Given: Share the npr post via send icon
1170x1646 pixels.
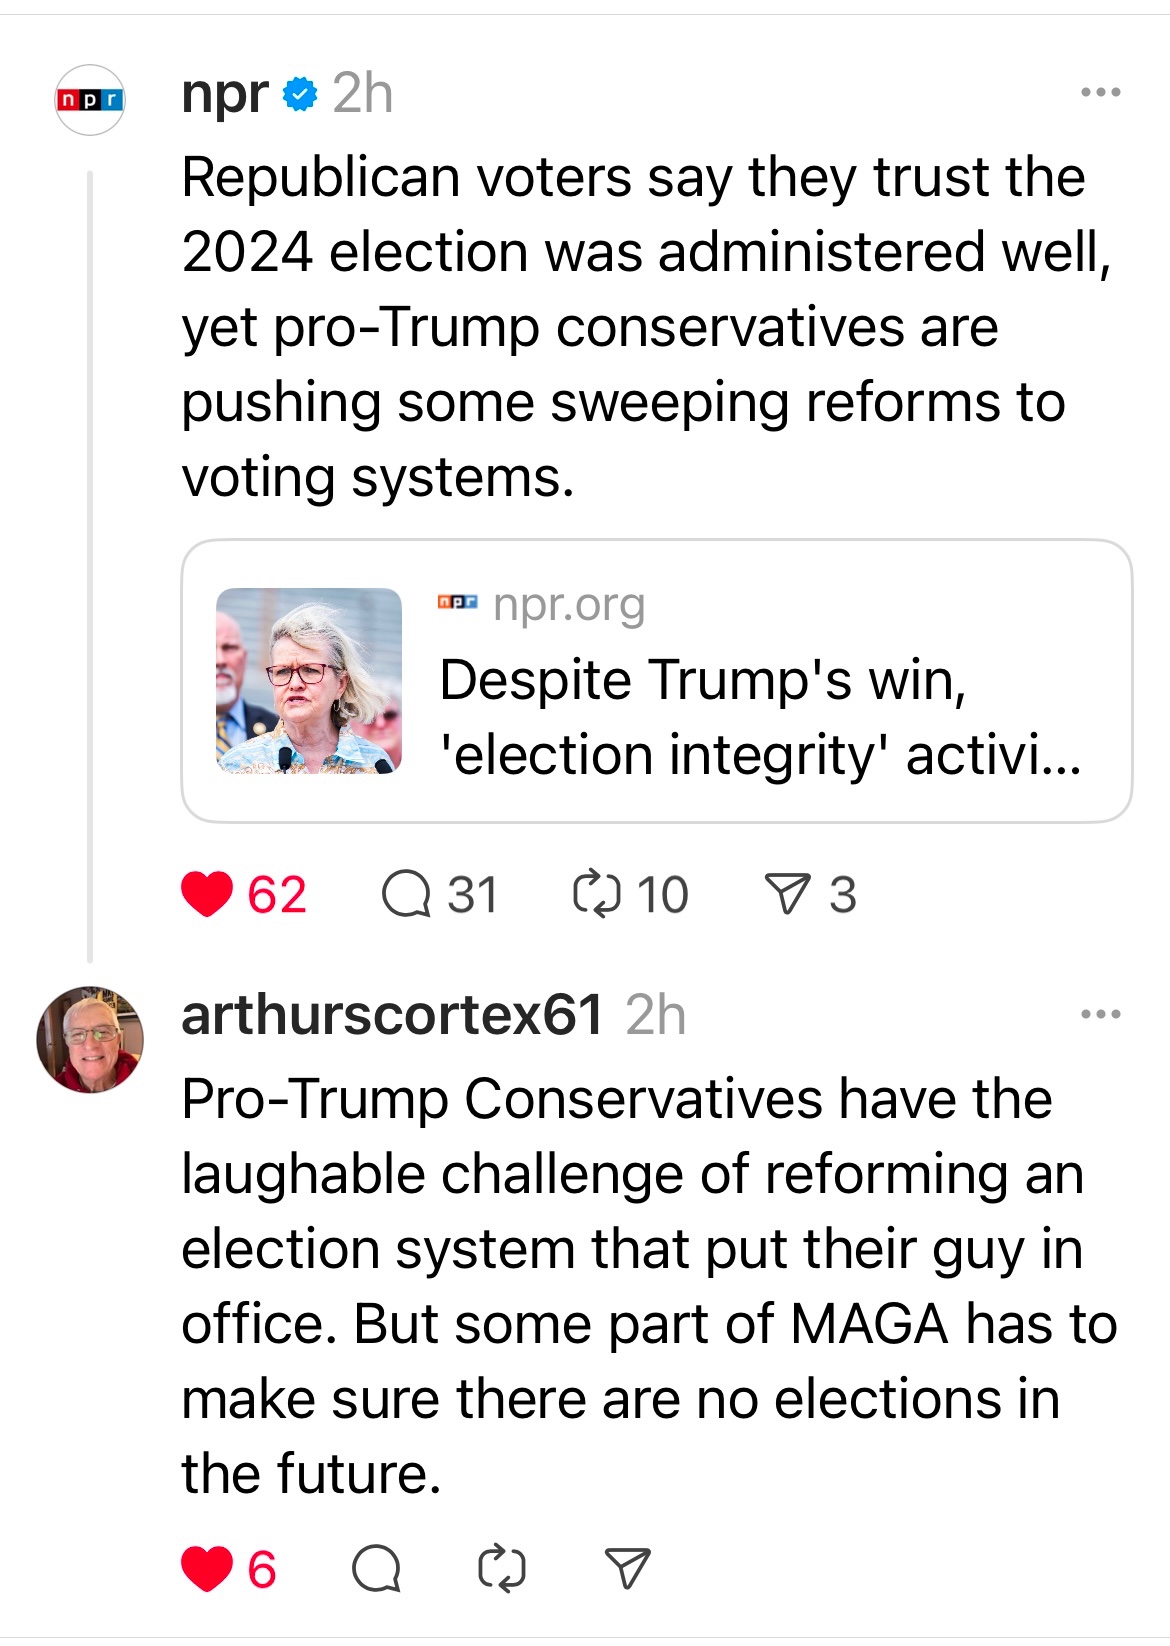Looking at the screenshot, I should point(787,894).
